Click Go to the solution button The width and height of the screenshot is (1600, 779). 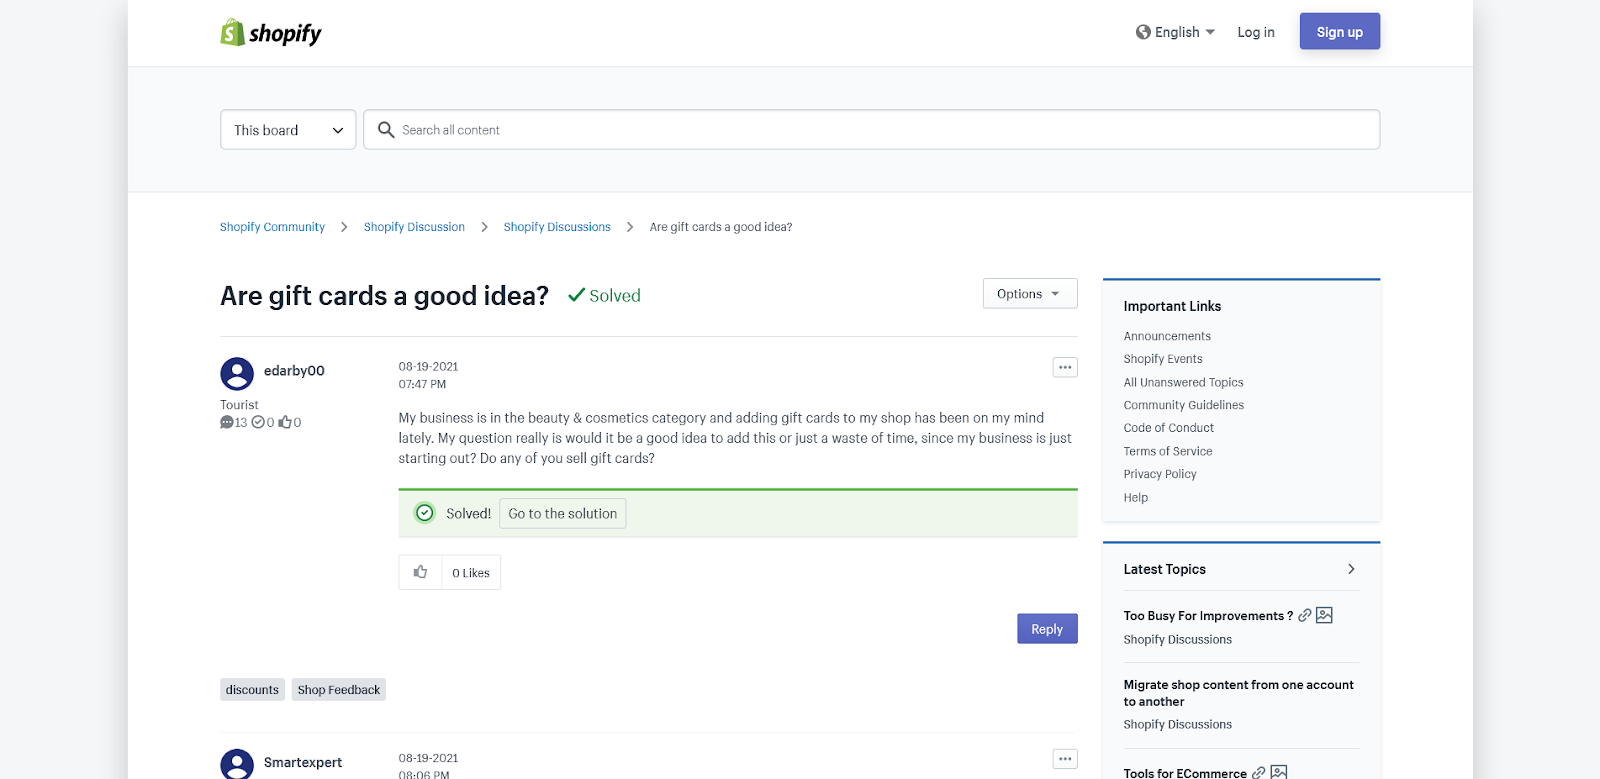562,514
